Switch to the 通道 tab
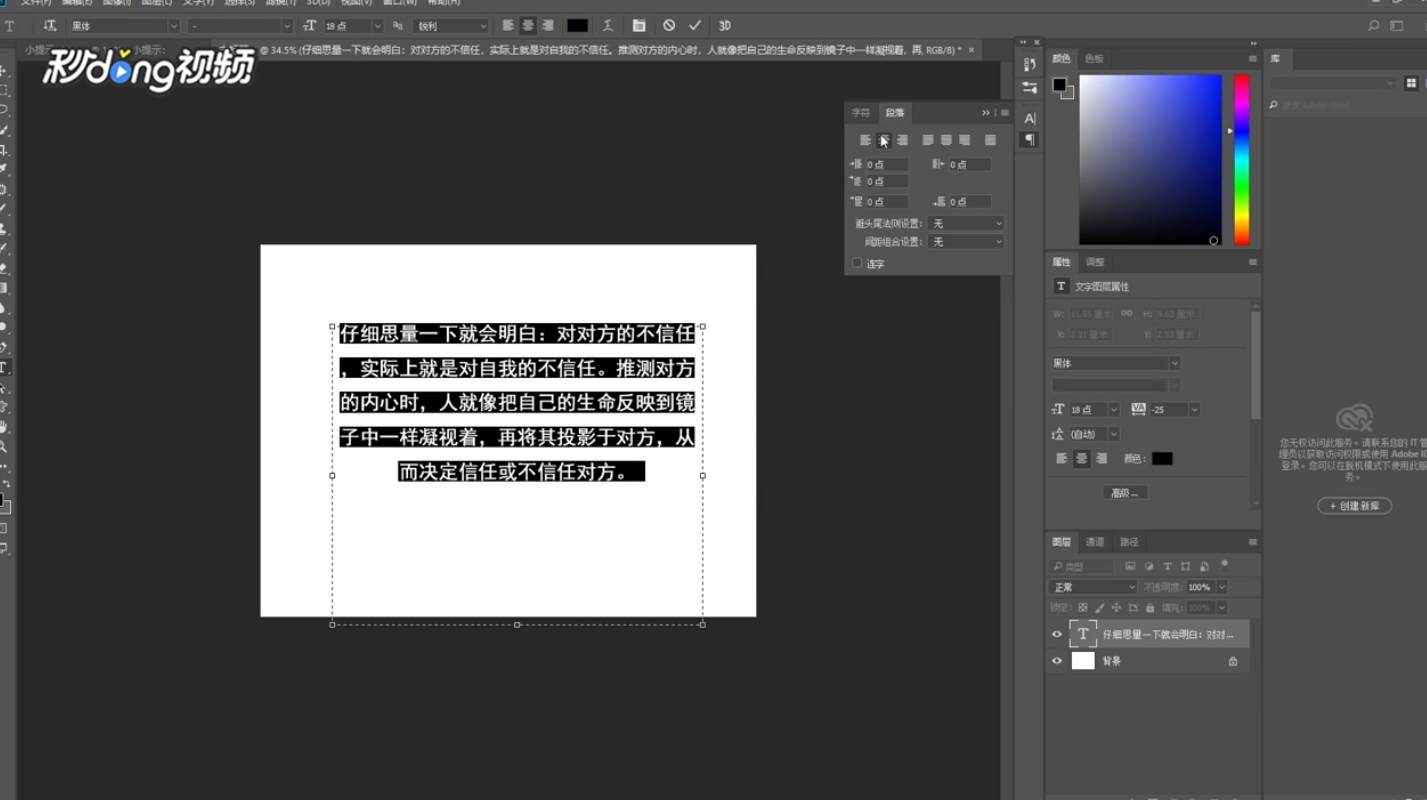 point(1096,542)
